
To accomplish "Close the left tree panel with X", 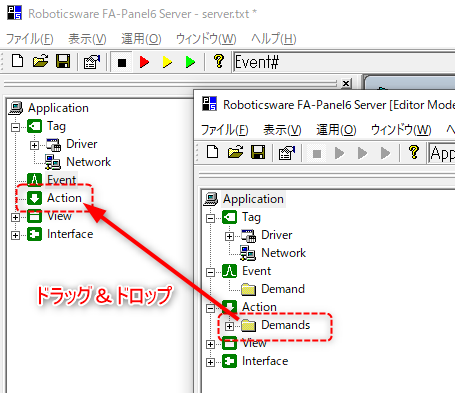I will (346, 83).
